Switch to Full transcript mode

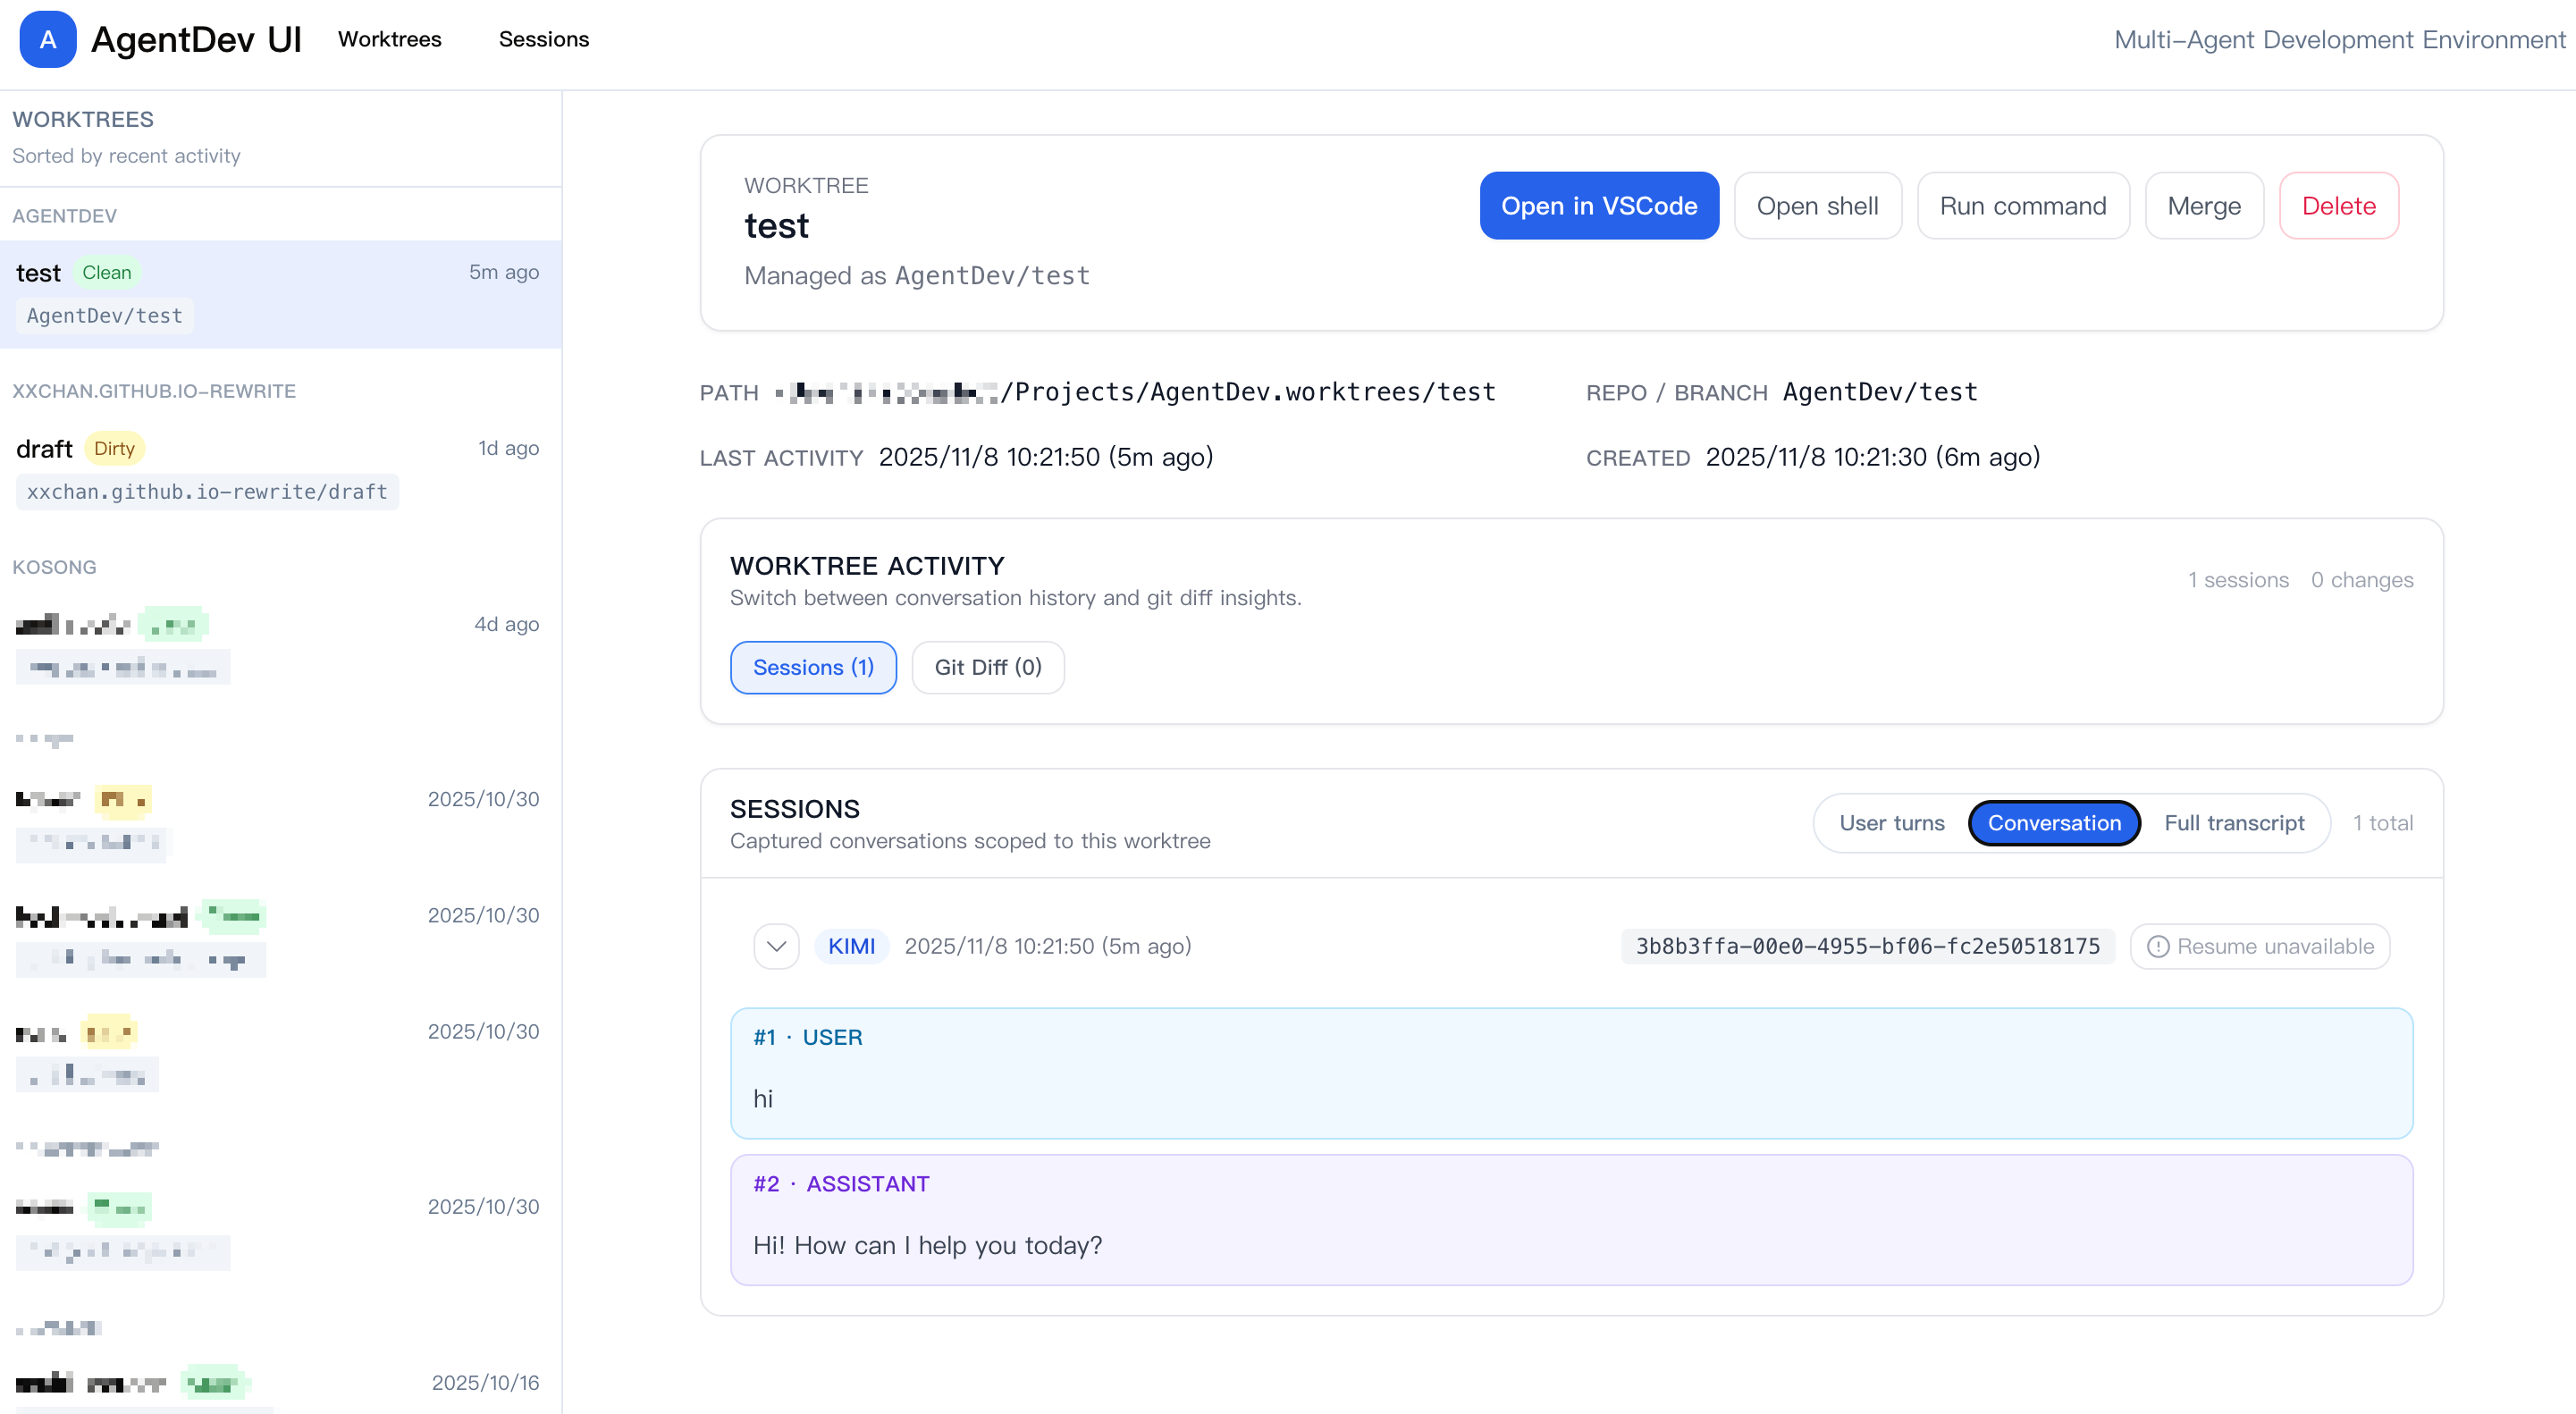point(2235,823)
